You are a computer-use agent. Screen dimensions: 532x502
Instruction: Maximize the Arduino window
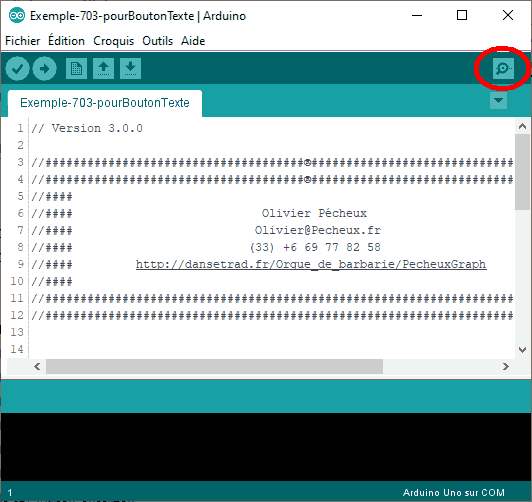[x=462, y=16]
